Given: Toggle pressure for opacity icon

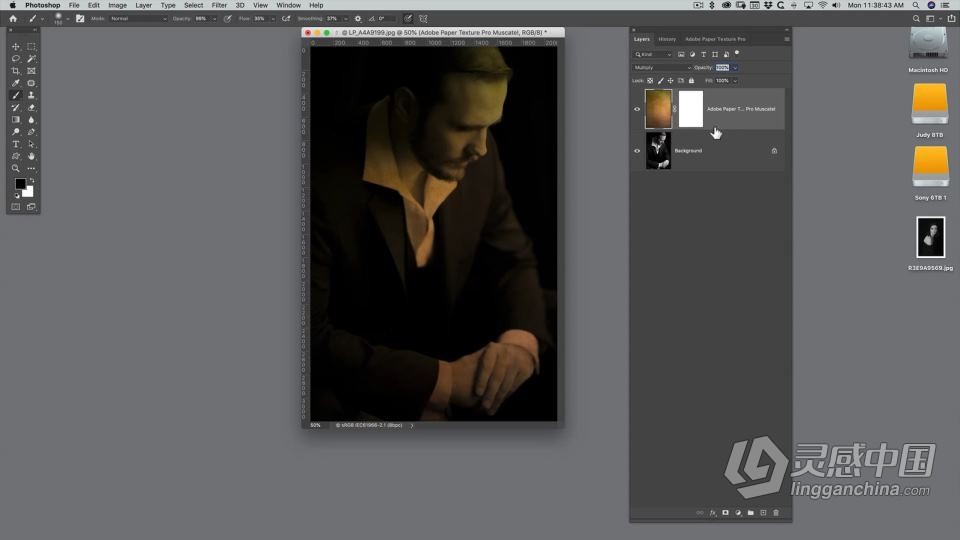Looking at the screenshot, I should 228,19.
